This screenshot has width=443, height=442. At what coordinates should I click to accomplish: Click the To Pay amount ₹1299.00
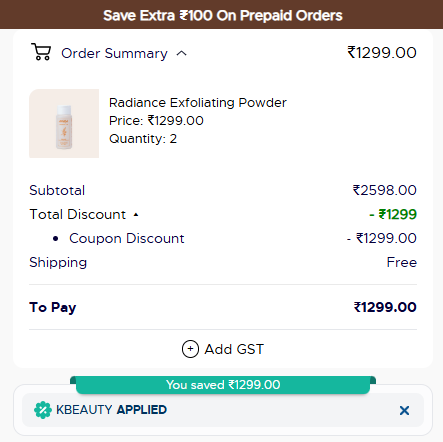[x=385, y=307]
